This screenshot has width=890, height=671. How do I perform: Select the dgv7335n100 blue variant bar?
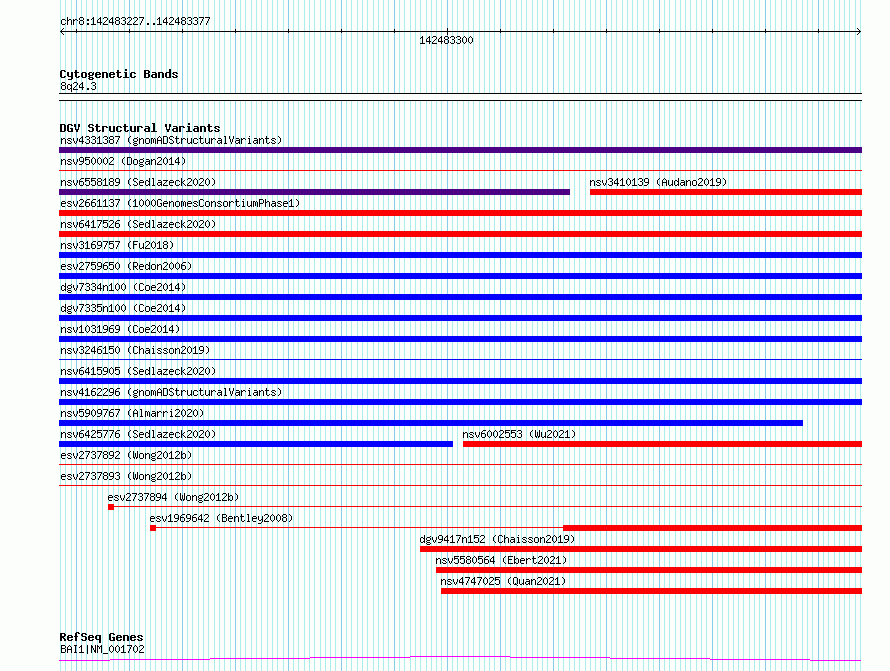pyautogui.click(x=460, y=318)
